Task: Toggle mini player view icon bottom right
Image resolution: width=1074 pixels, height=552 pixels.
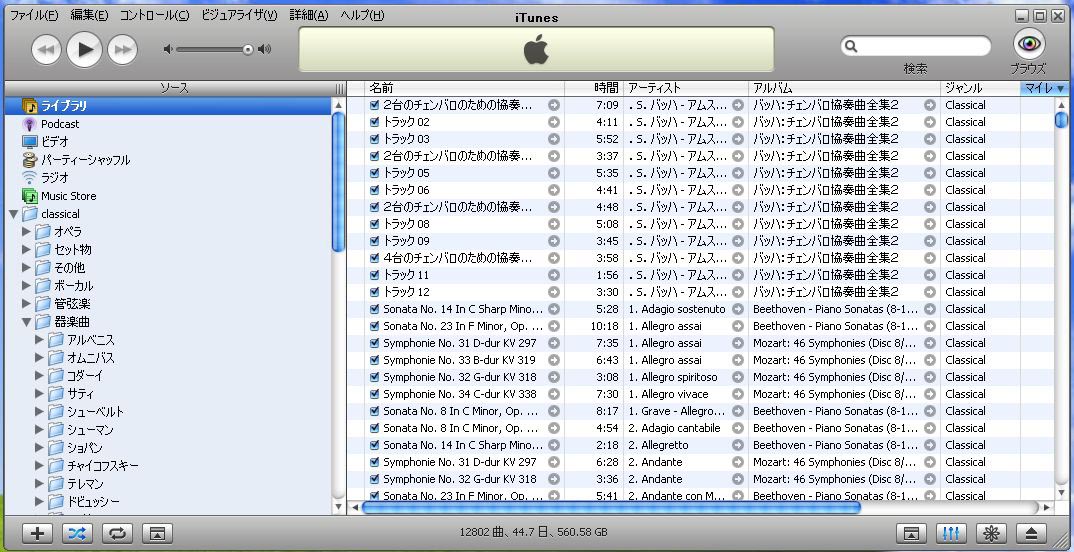Action: (911, 534)
